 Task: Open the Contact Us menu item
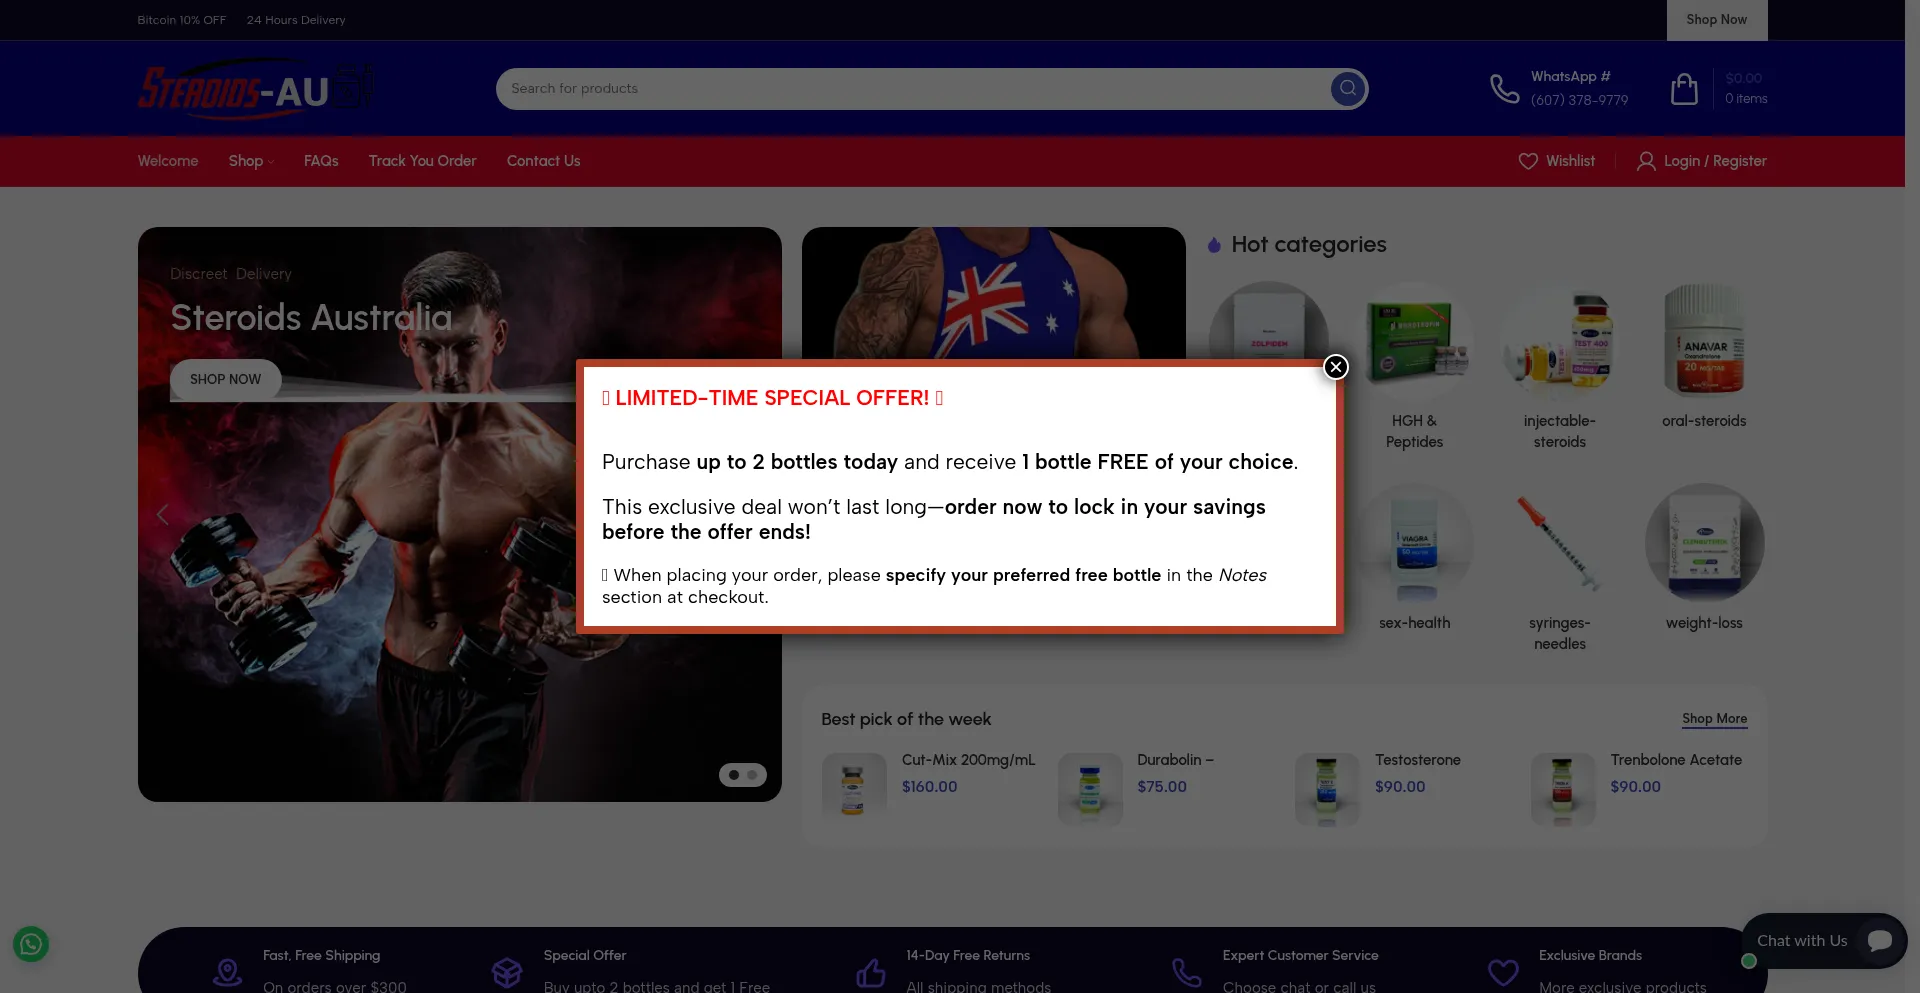coord(543,161)
